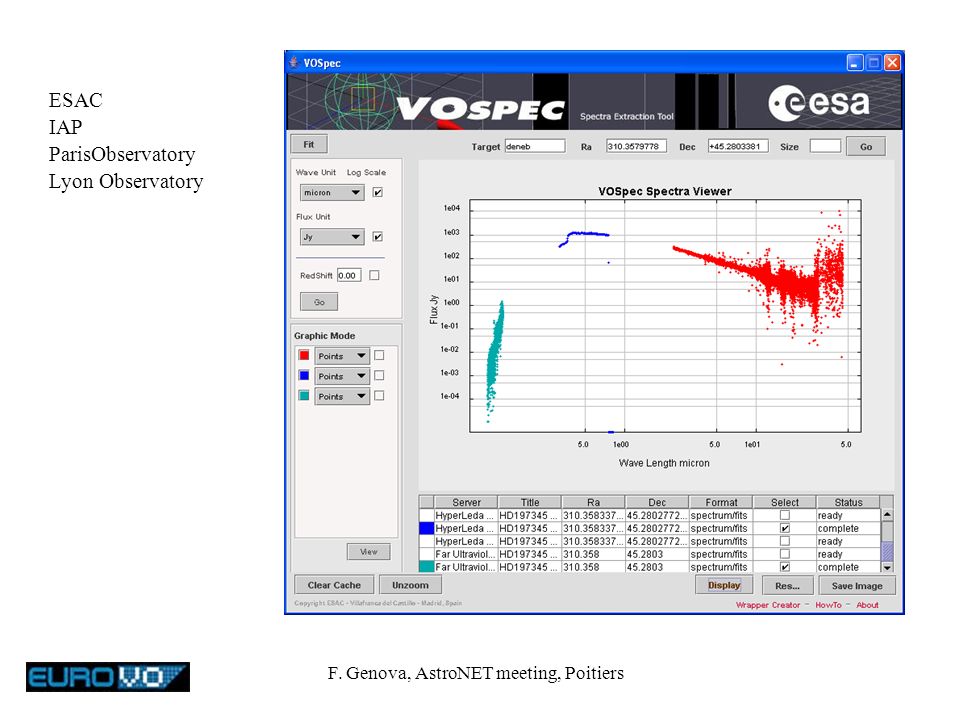Check the box beside red Points dropdown
The height and width of the screenshot is (720, 960).
point(379,355)
